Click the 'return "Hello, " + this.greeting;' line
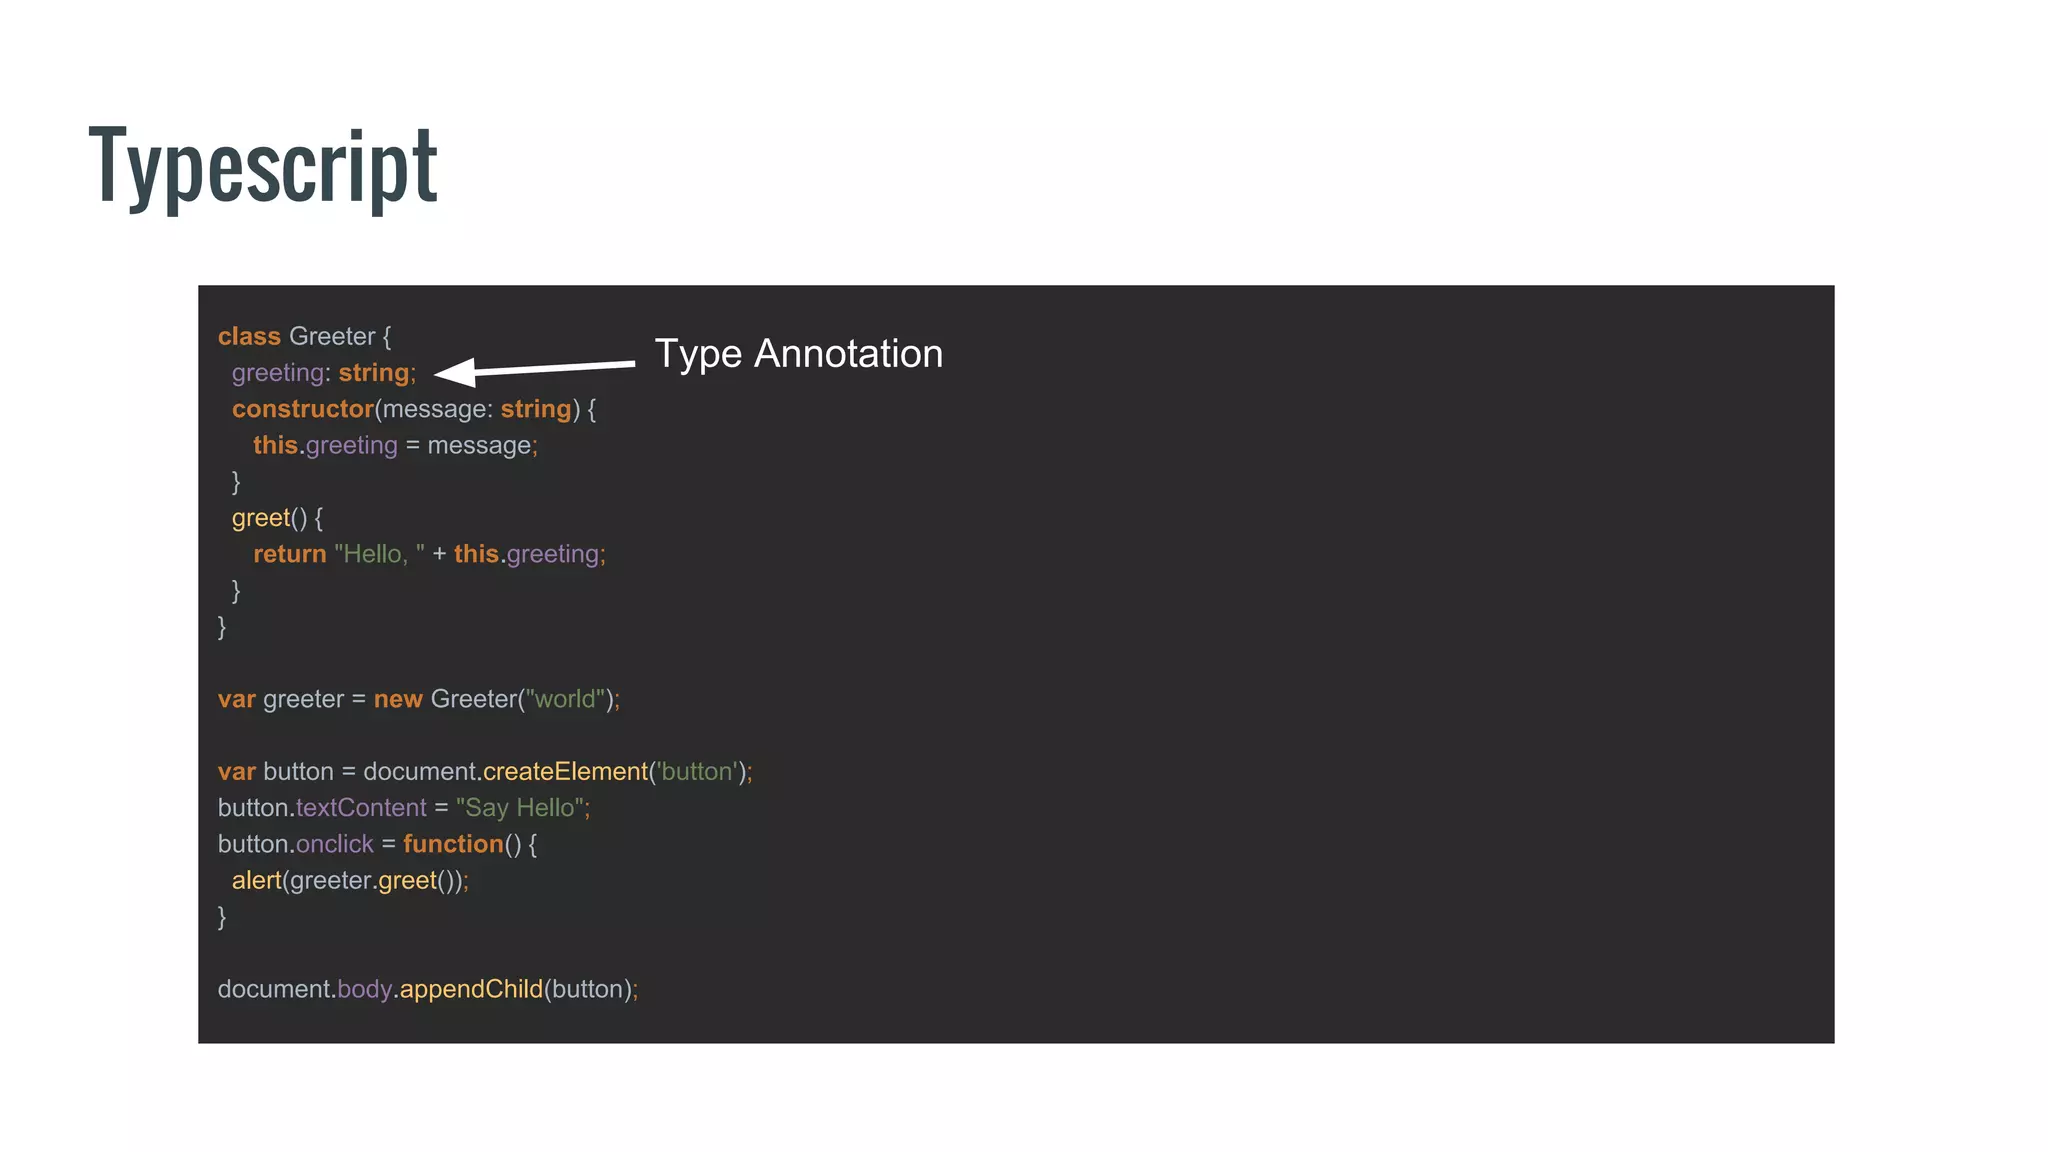This screenshot has height=1152, width=2048. pos(429,554)
